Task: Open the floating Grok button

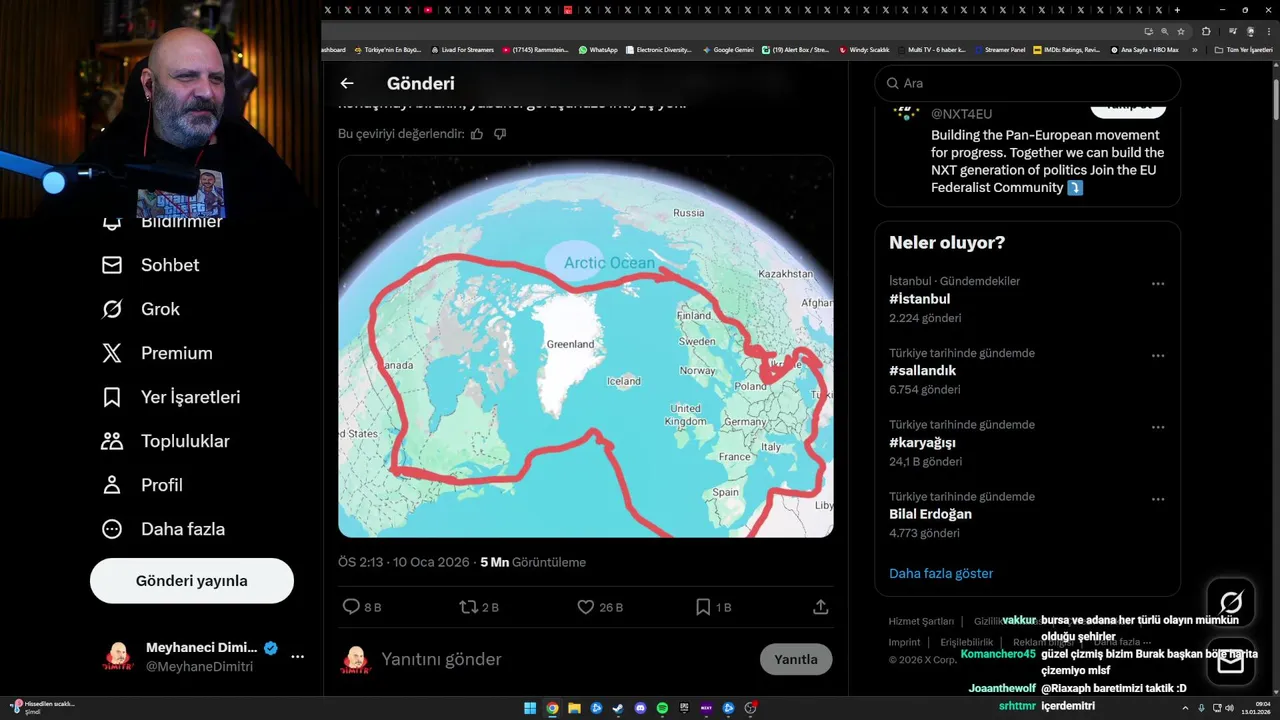Action: (x=1231, y=601)
